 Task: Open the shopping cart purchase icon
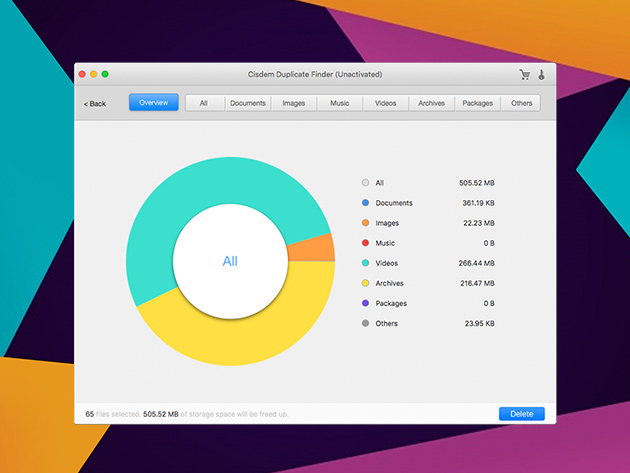(x=525, y=75)
